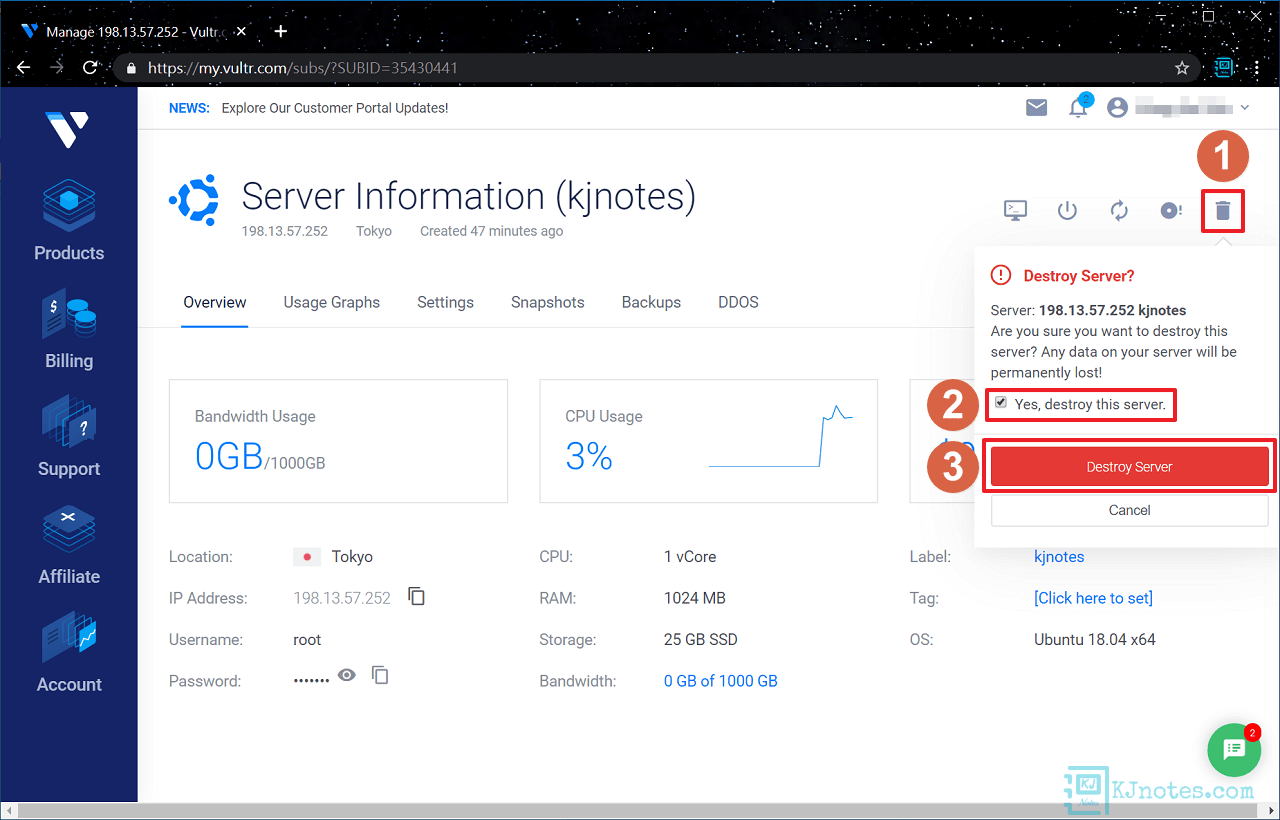Screen dimensions: 1280x820
Task: Switch to the Snapshots tab
Action: [548, 302]
